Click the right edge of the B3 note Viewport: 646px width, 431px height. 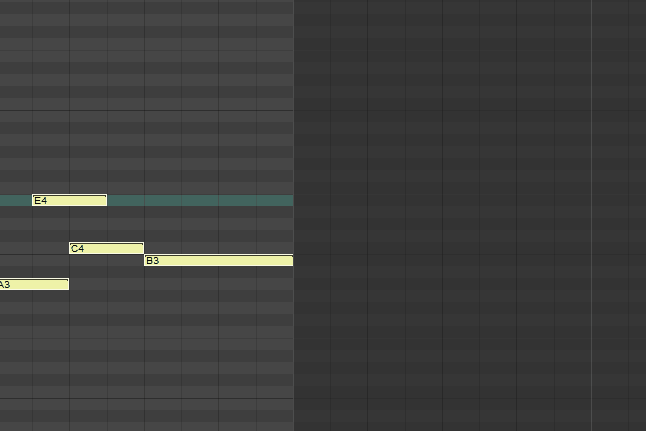pos(292,260)
